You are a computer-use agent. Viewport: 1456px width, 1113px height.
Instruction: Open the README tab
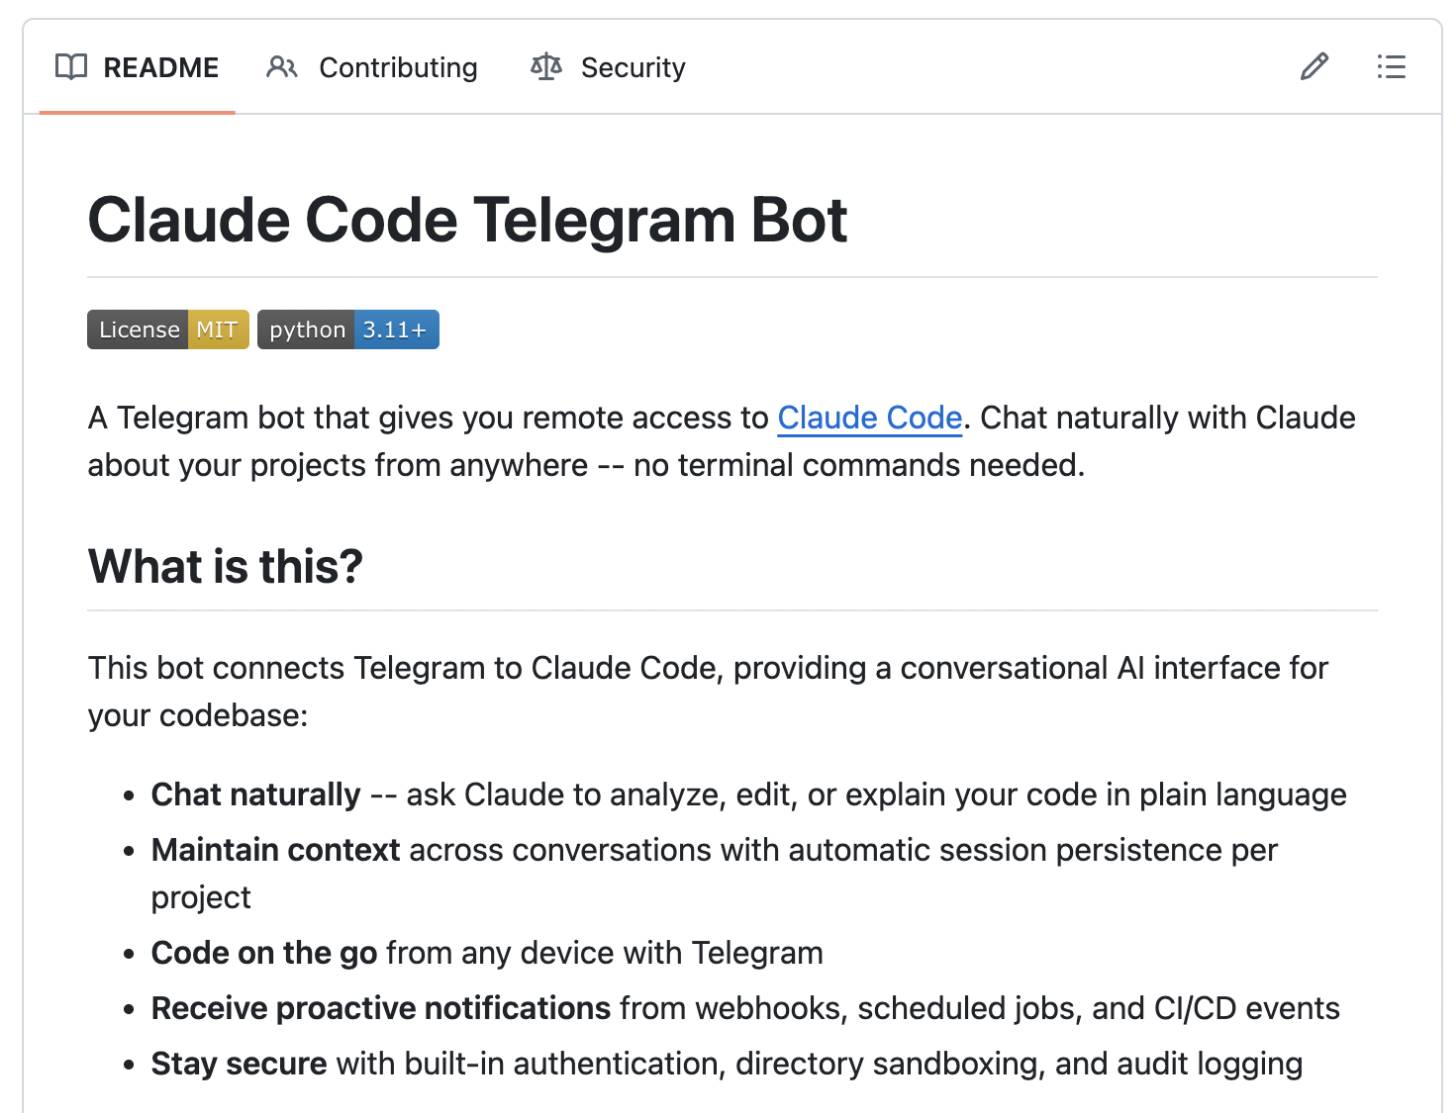161,67
